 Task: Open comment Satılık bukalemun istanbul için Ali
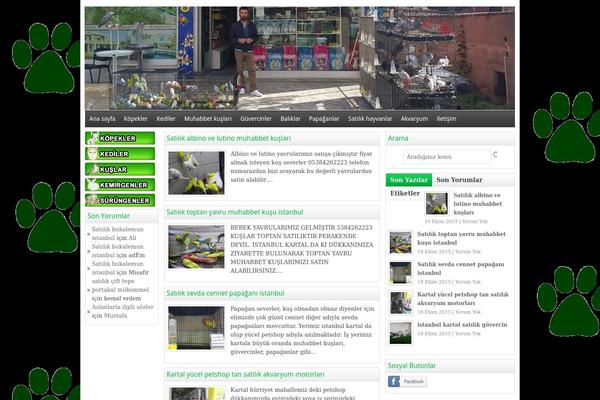pyautogui.click(x=117, y=233)
